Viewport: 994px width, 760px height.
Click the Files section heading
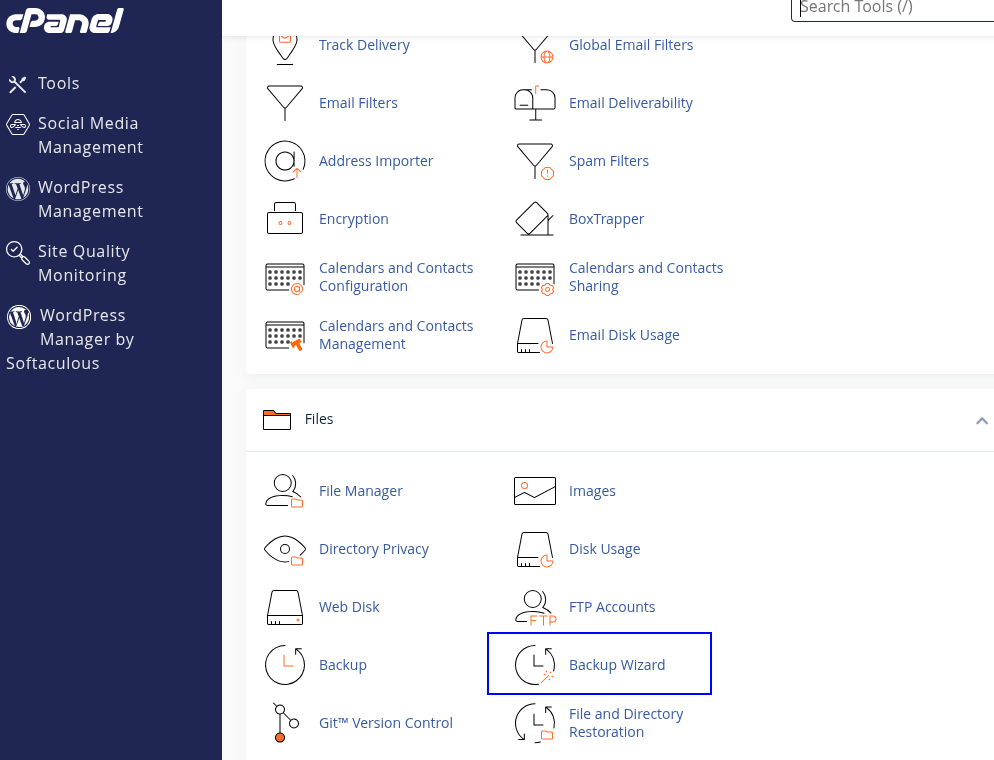click(318, 419)
